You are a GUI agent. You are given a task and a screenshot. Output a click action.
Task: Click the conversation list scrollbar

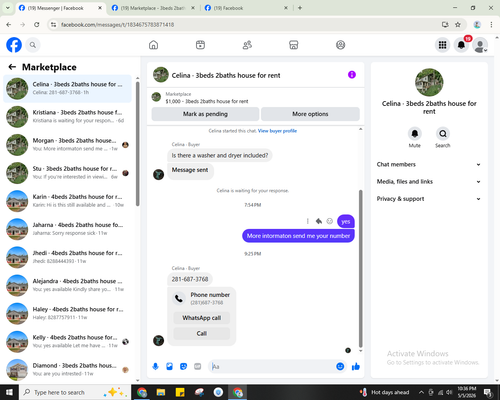click(x=137, y=143)
